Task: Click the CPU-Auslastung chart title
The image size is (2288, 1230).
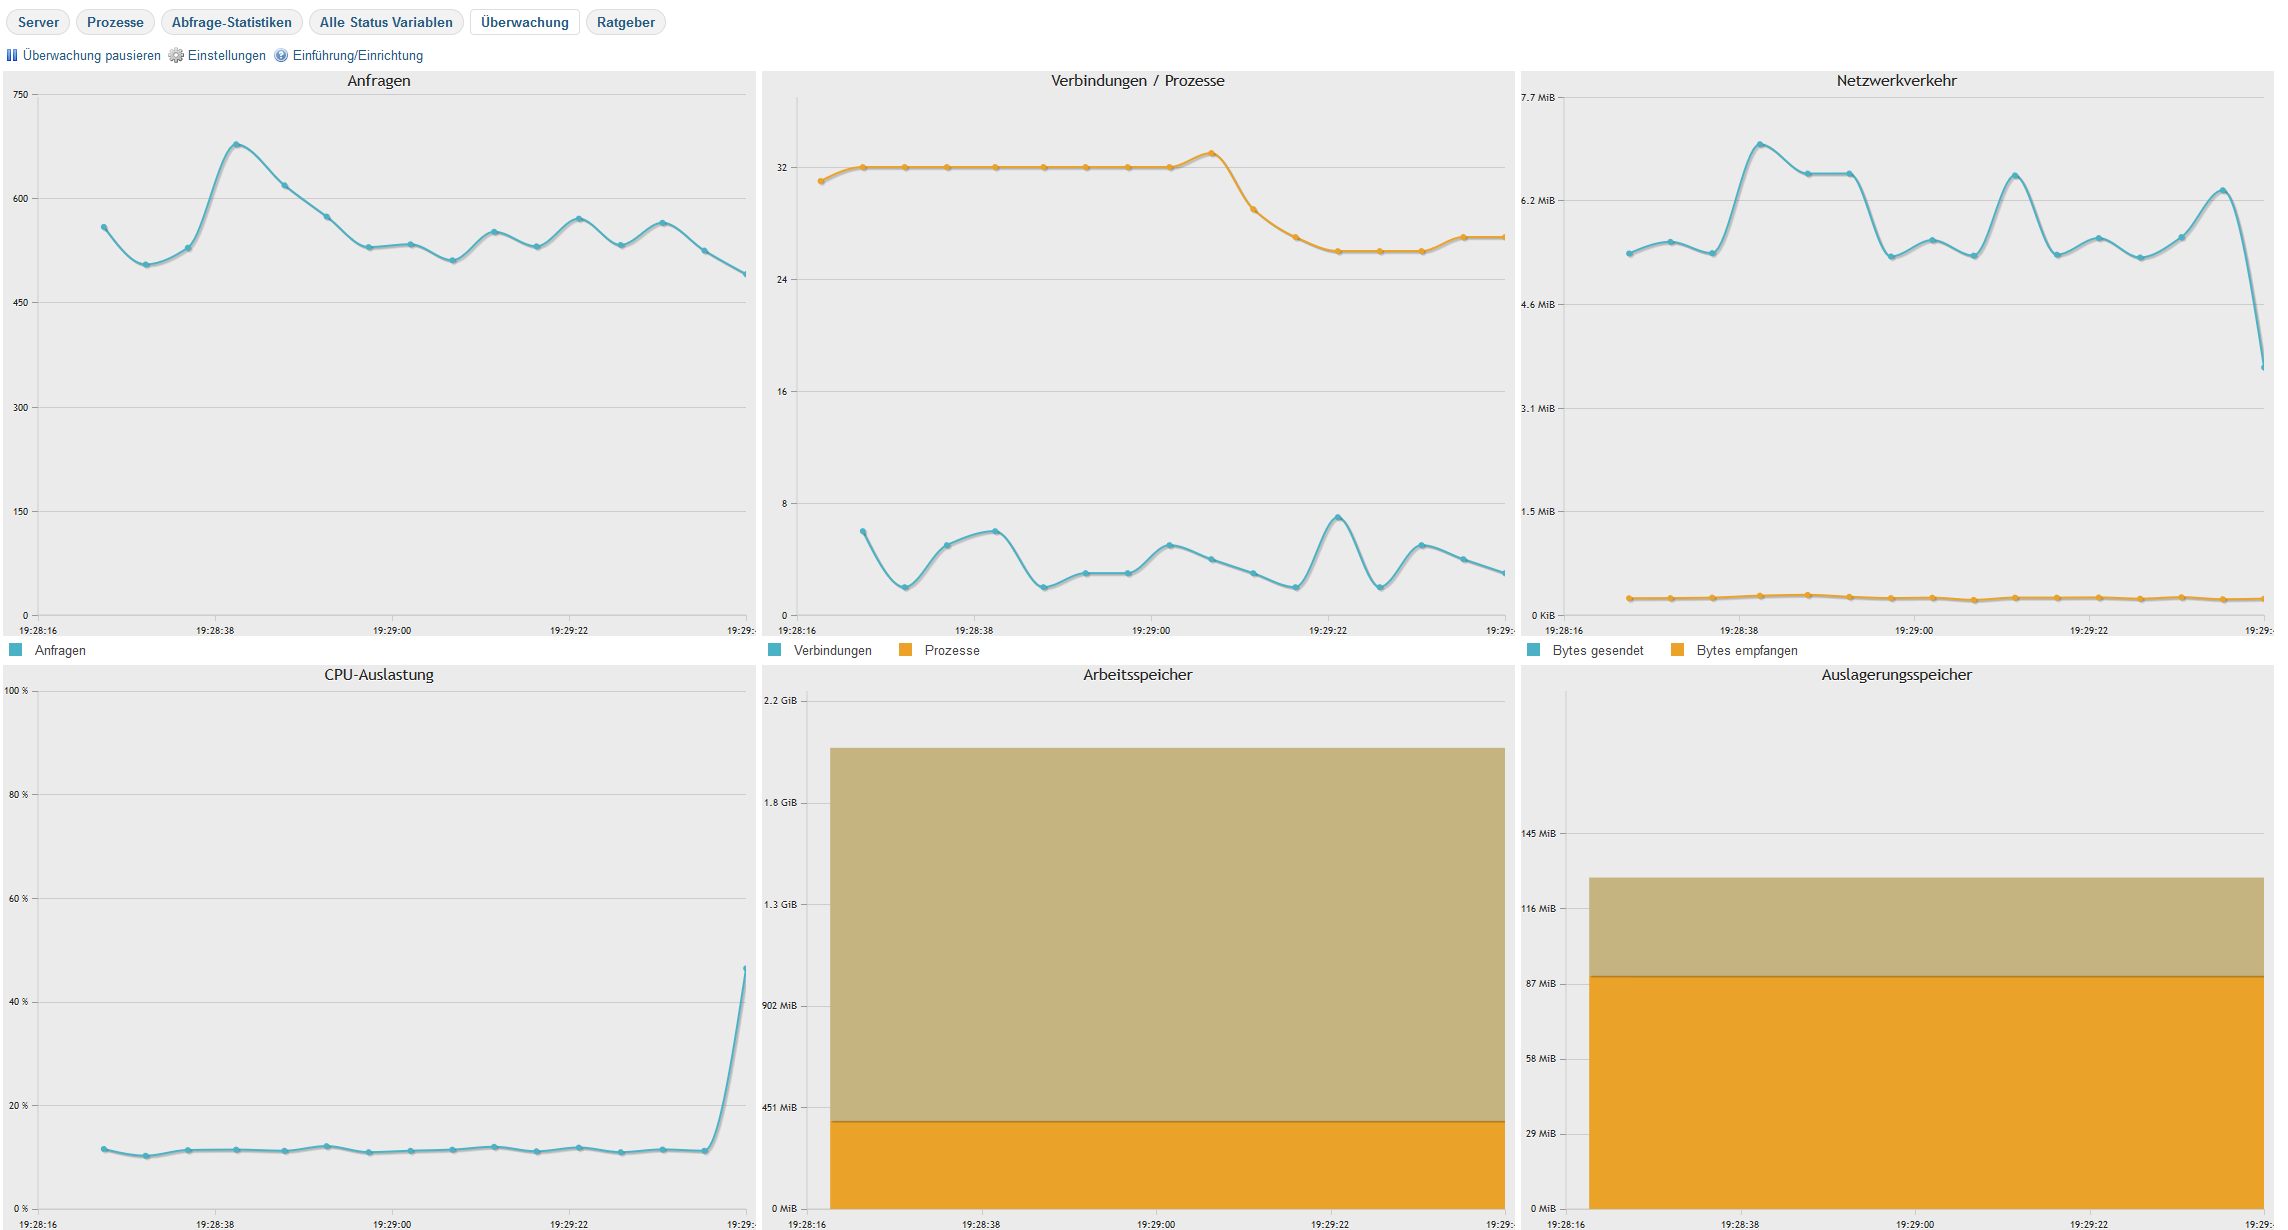Action: (x=378, y=675)
